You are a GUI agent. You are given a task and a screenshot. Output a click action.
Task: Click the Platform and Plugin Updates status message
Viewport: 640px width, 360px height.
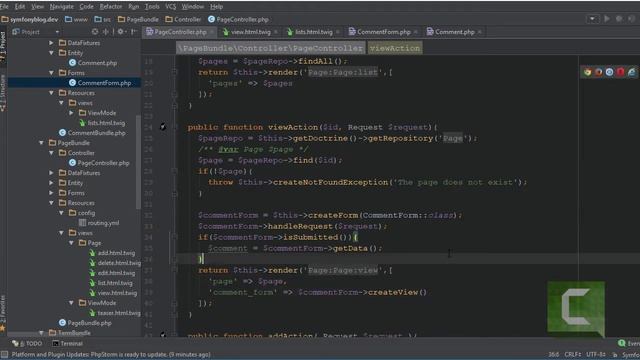tap(111, 354)
